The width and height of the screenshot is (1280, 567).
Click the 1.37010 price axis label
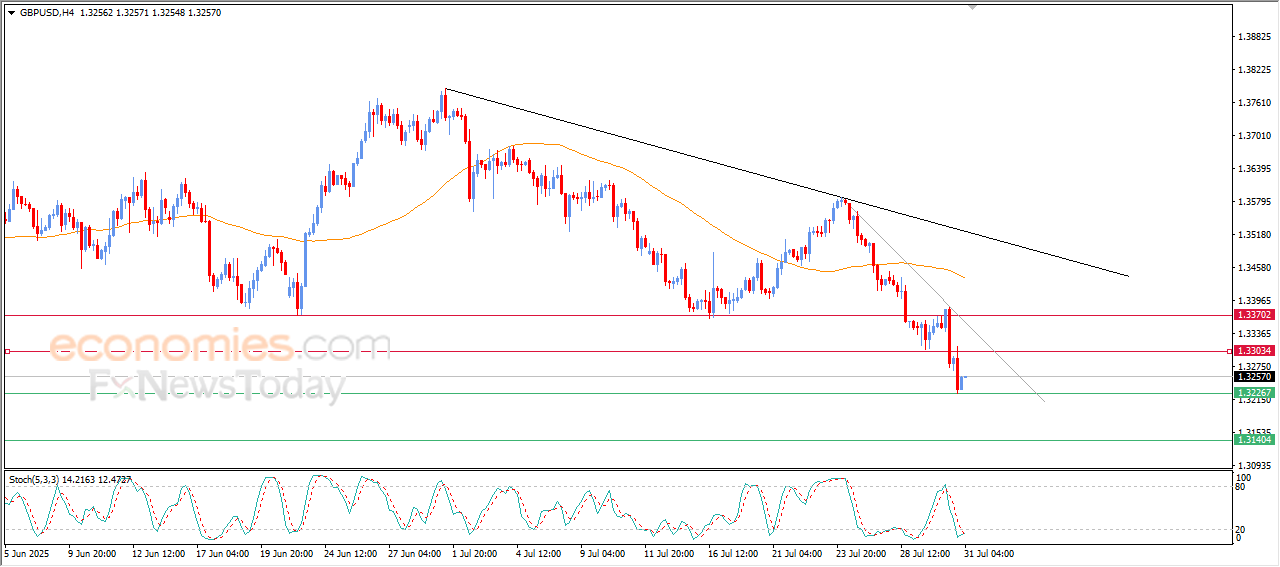[1254, 136]
